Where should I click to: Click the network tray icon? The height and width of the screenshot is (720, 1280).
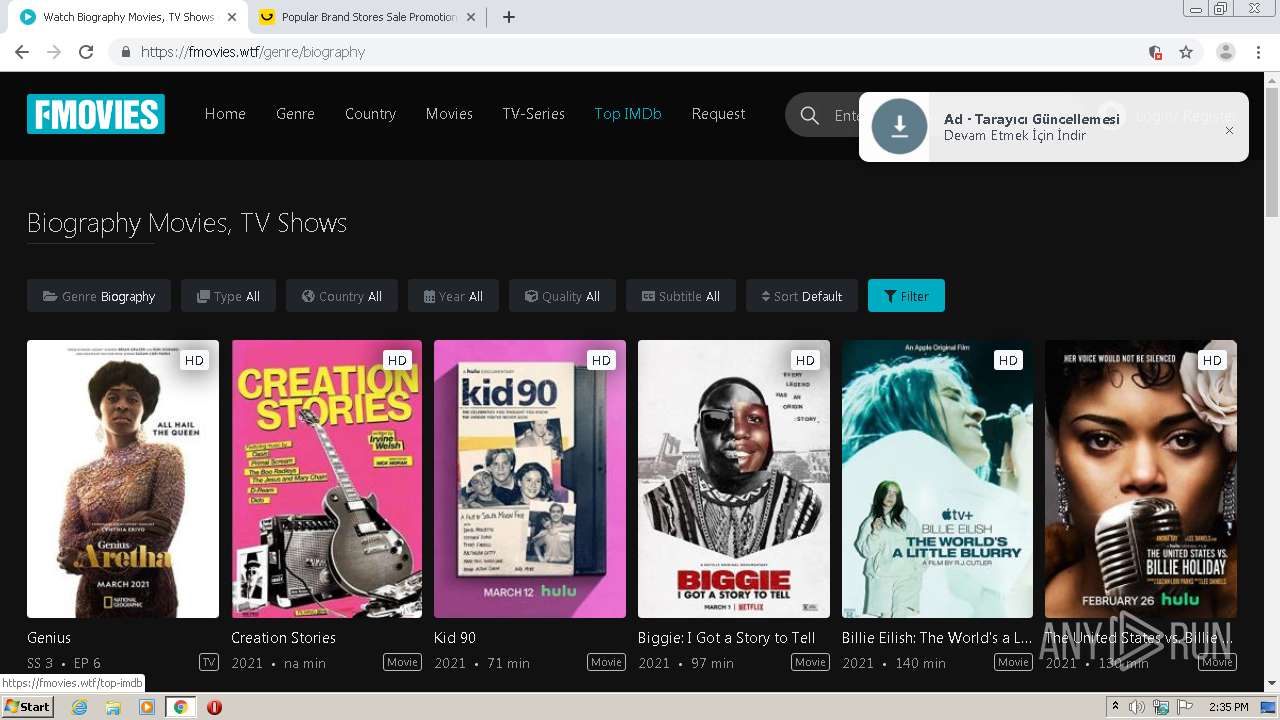[1161, 707]
